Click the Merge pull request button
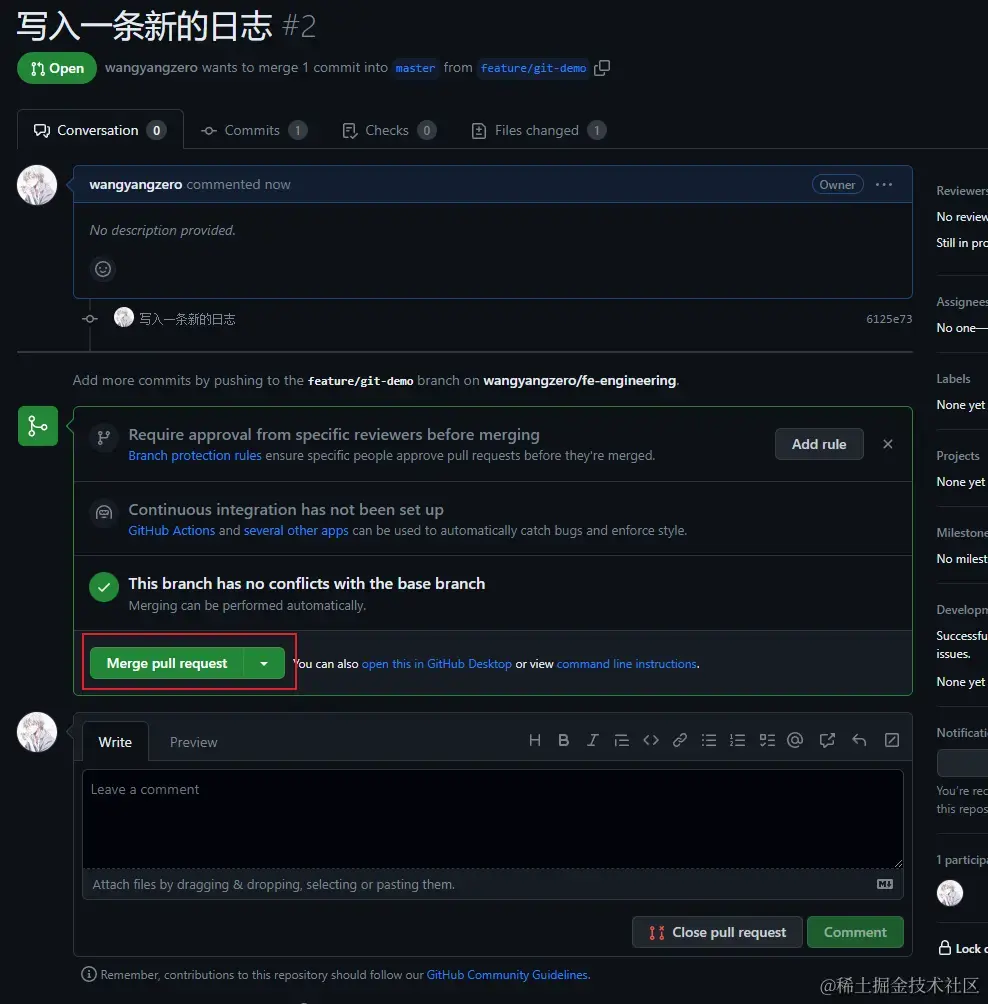988x1004 pixels. pos(166,663)
